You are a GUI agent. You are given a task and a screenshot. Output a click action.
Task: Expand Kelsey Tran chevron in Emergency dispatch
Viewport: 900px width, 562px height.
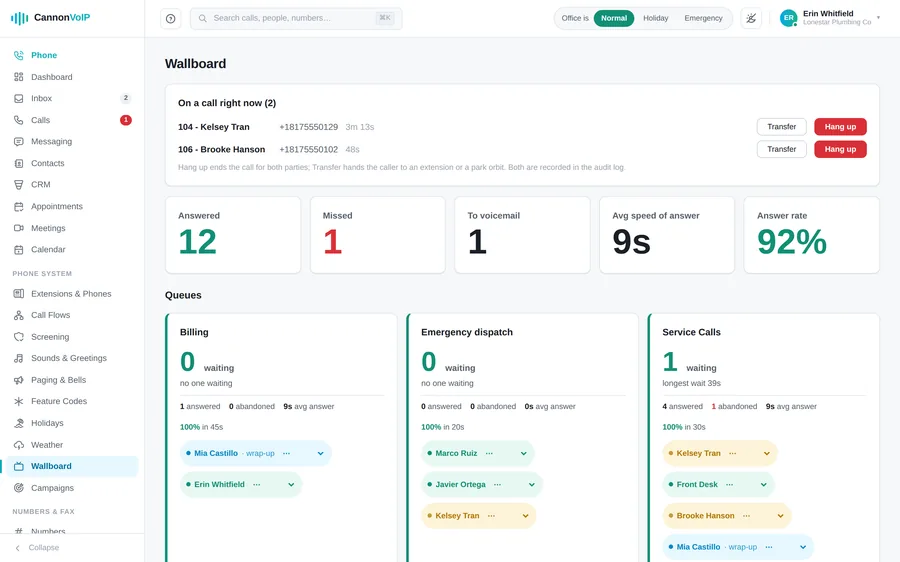(525, 516)
